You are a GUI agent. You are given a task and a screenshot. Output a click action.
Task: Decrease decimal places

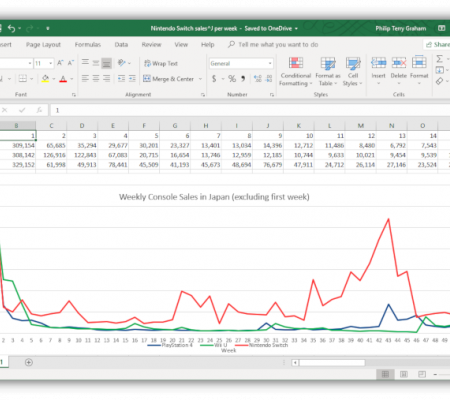tap(269, 79)
